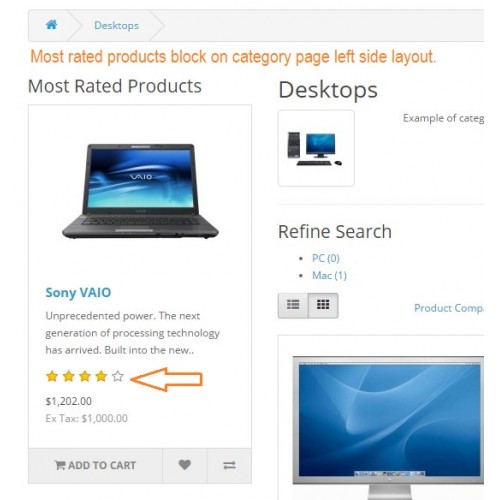Image resolution: width=500 pixels, height=500 pixels.
Task: Compare Sony VAIO with arrows icon
Action: (229, 465)
